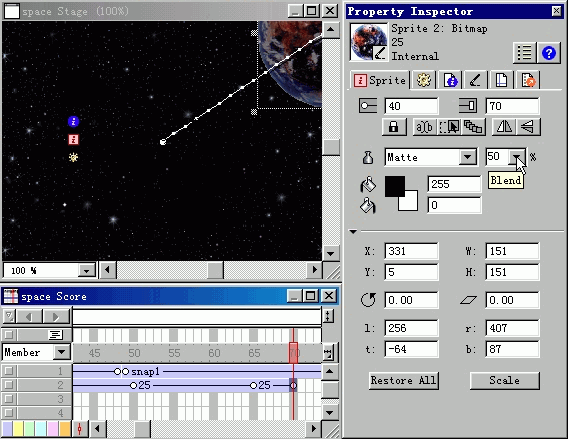Click the X position field
568x439 pixels.
click(411, 251)
